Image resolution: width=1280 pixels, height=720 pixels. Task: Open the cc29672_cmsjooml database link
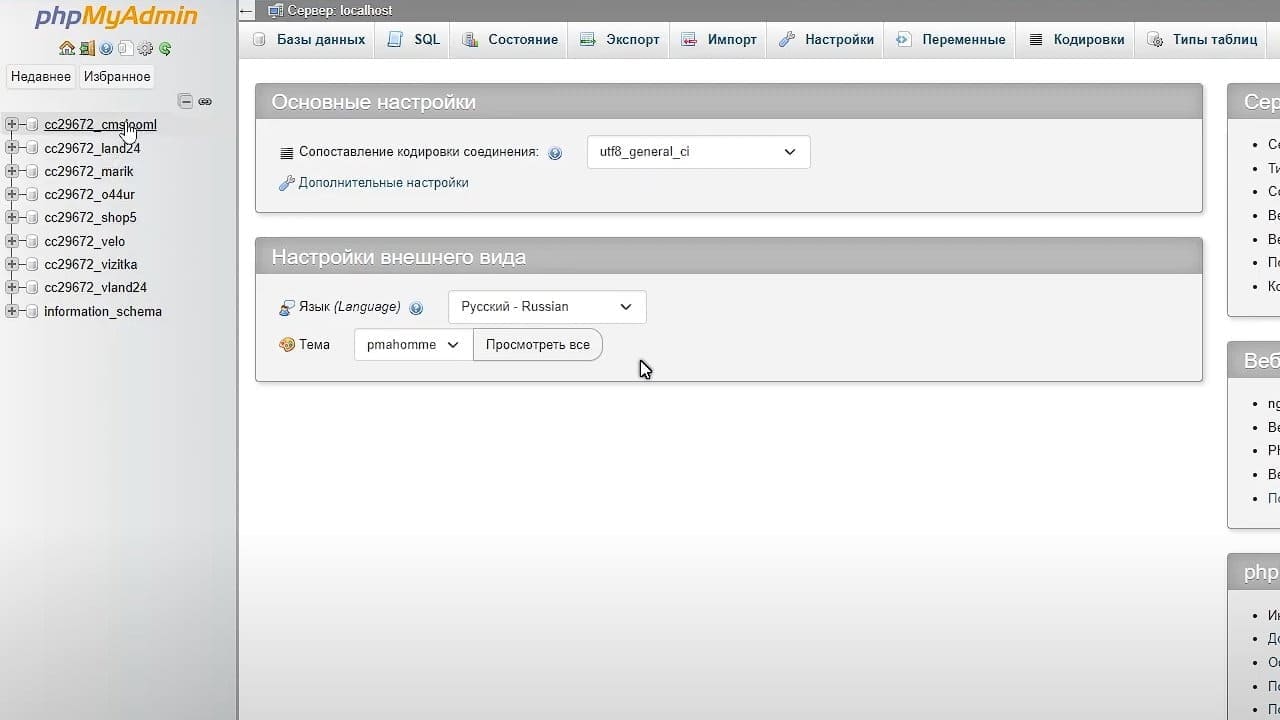click(100, 125)
